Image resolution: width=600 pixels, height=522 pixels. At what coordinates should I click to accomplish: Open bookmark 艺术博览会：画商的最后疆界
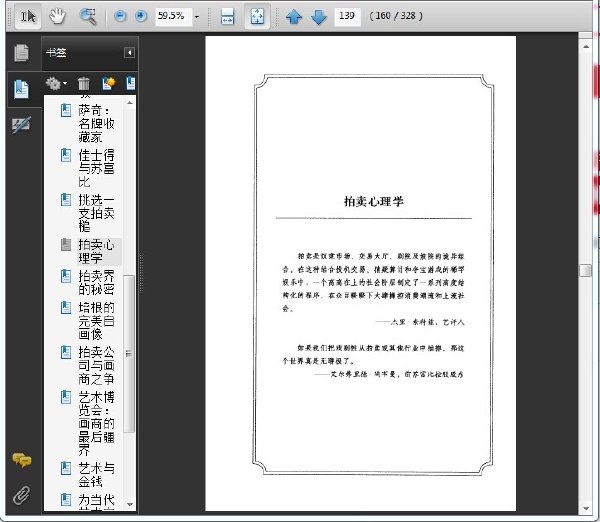coord(96,423)
